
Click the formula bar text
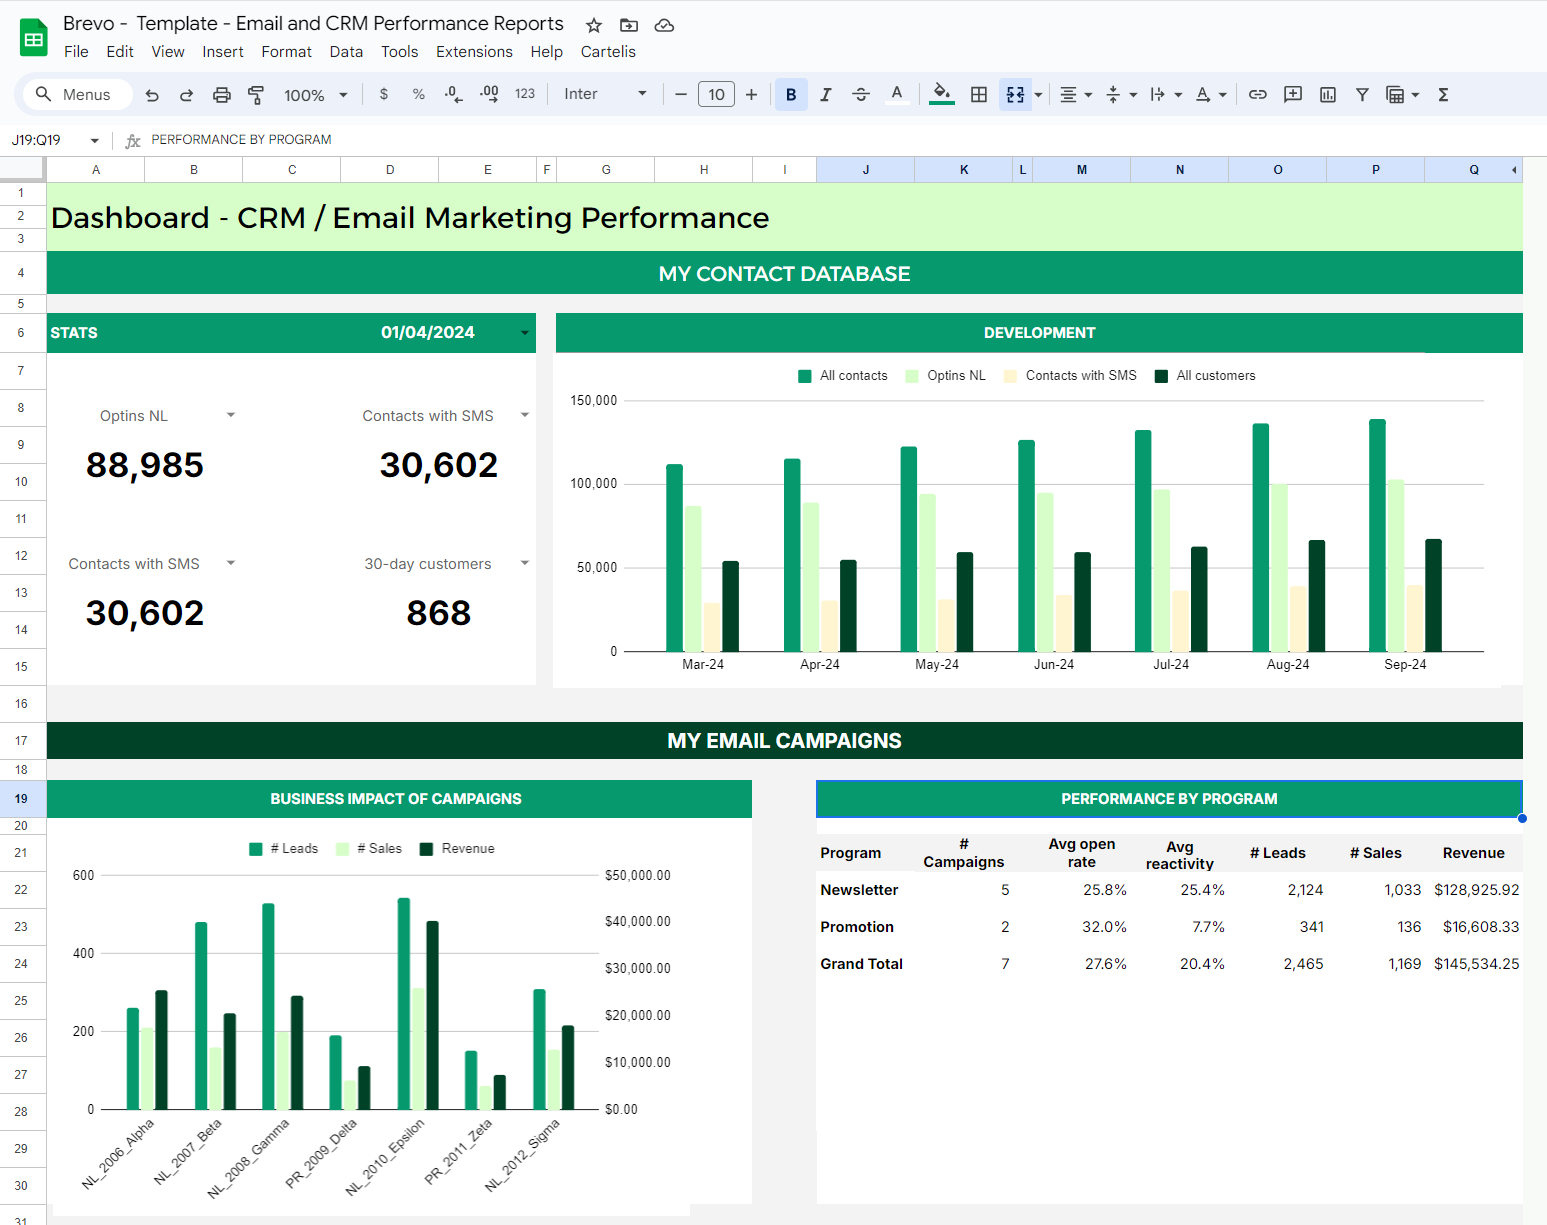coord(241,140)
